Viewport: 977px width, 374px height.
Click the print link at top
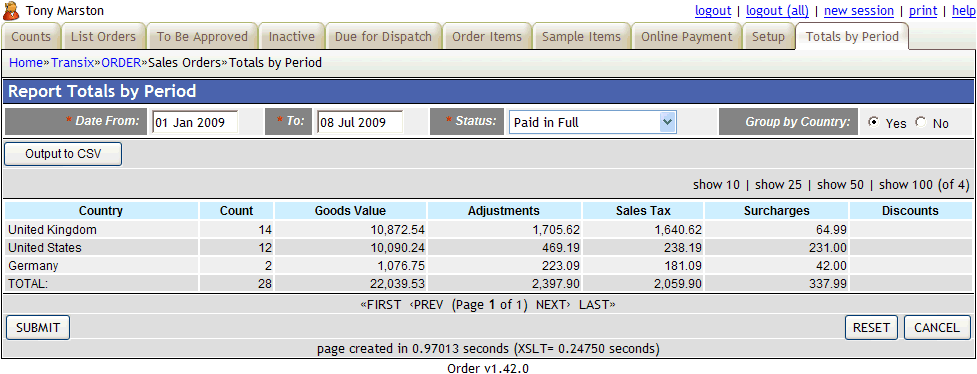coord(923,11)
